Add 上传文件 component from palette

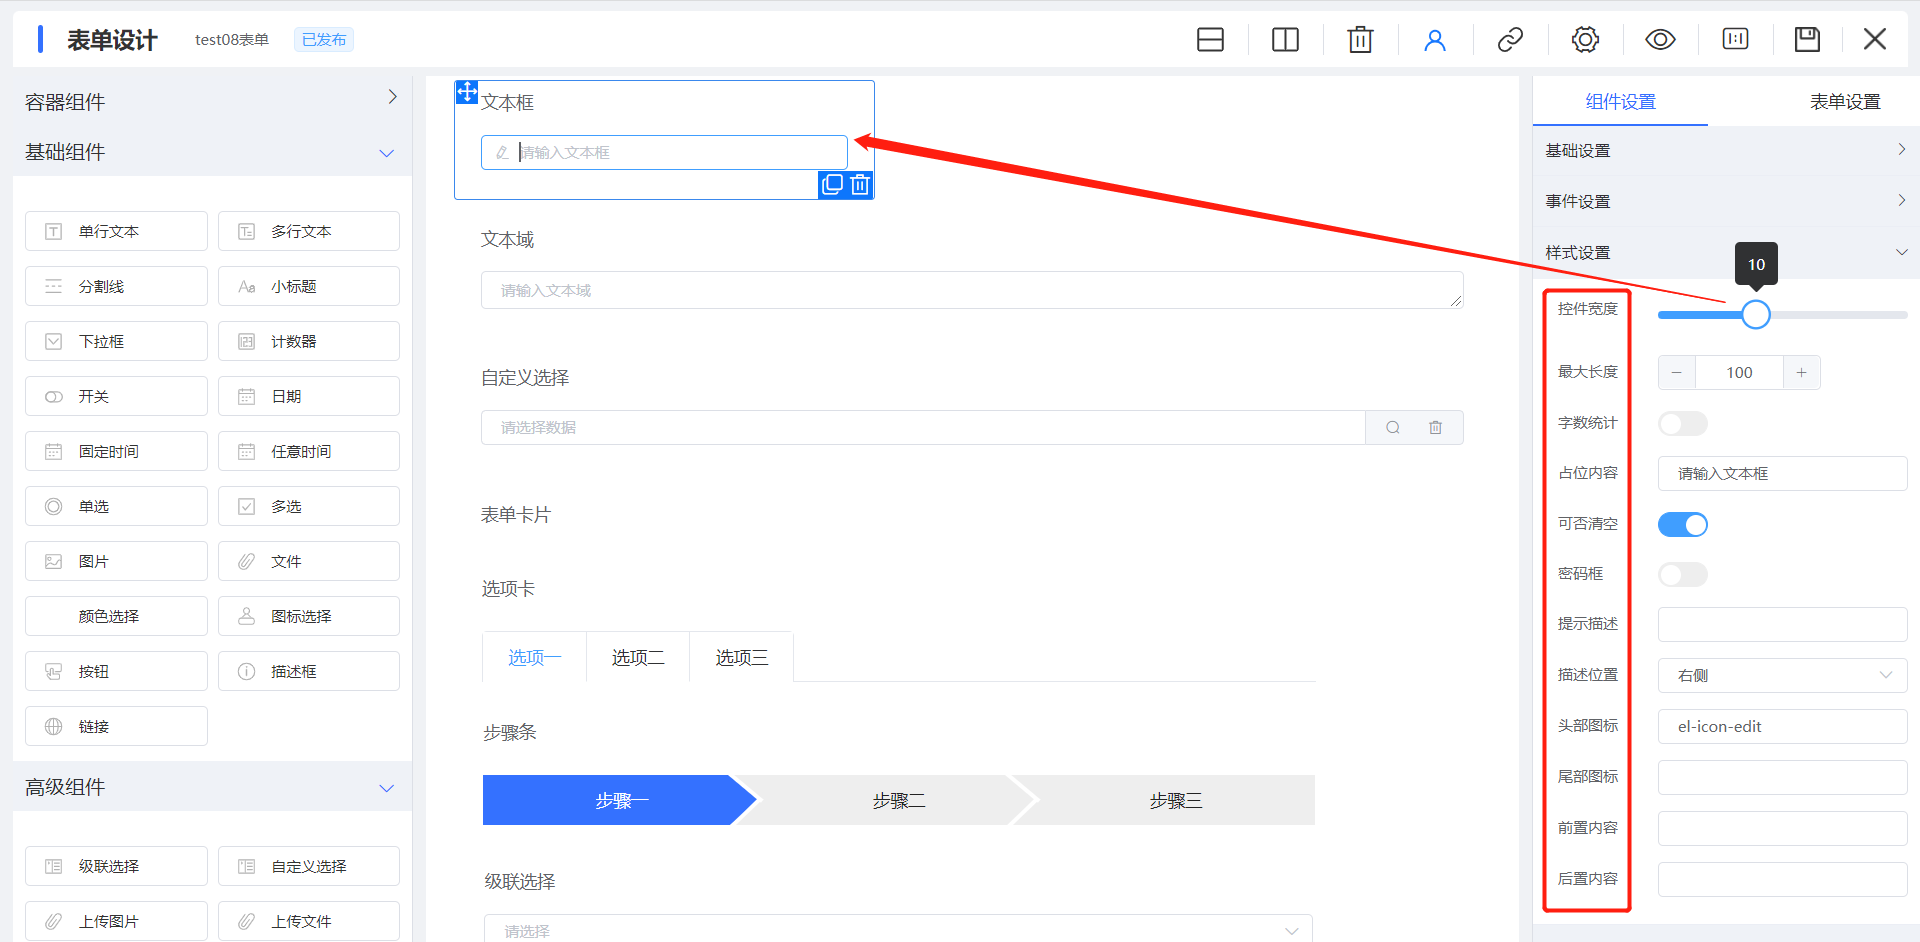[x=309, y=921]
